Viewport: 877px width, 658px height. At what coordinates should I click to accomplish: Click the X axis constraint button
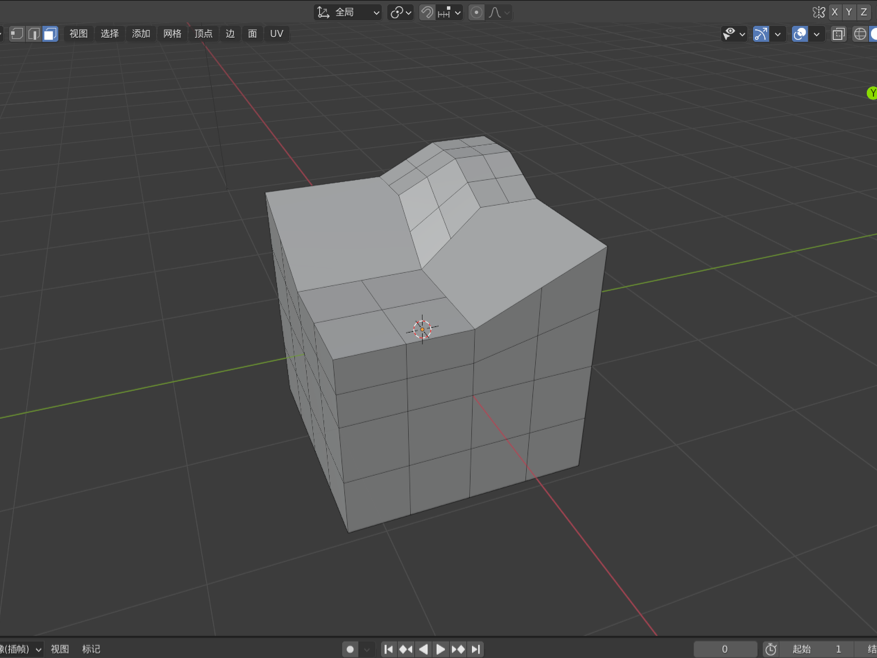pyautogui.click(x=835, y=11)
